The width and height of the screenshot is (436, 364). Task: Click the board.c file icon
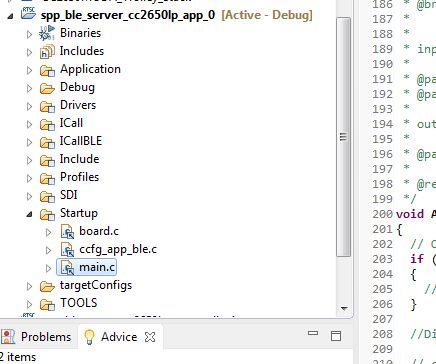coord(68,232)
